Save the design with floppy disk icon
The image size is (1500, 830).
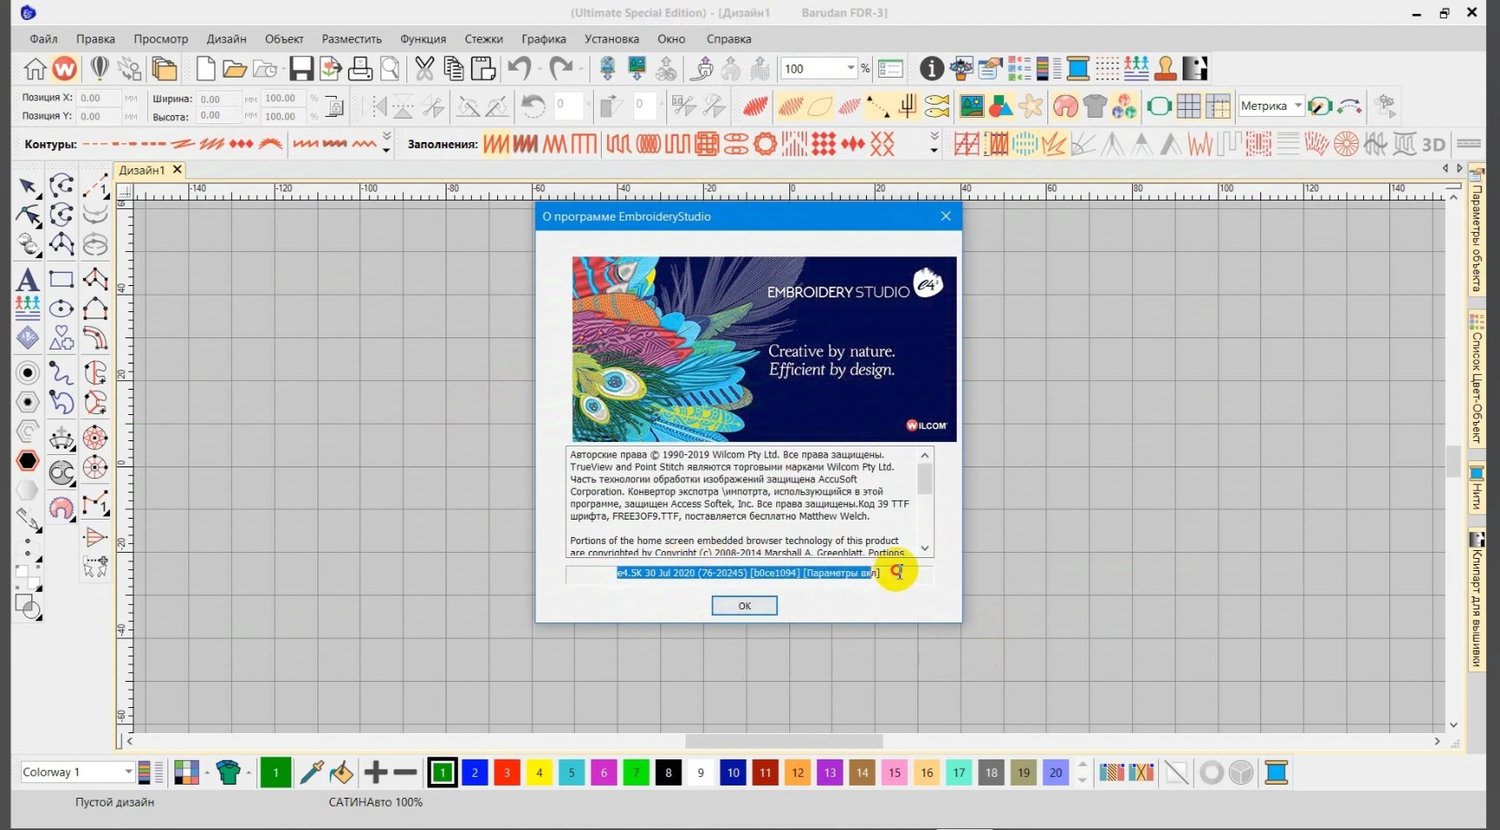click(x=301, y=69)
